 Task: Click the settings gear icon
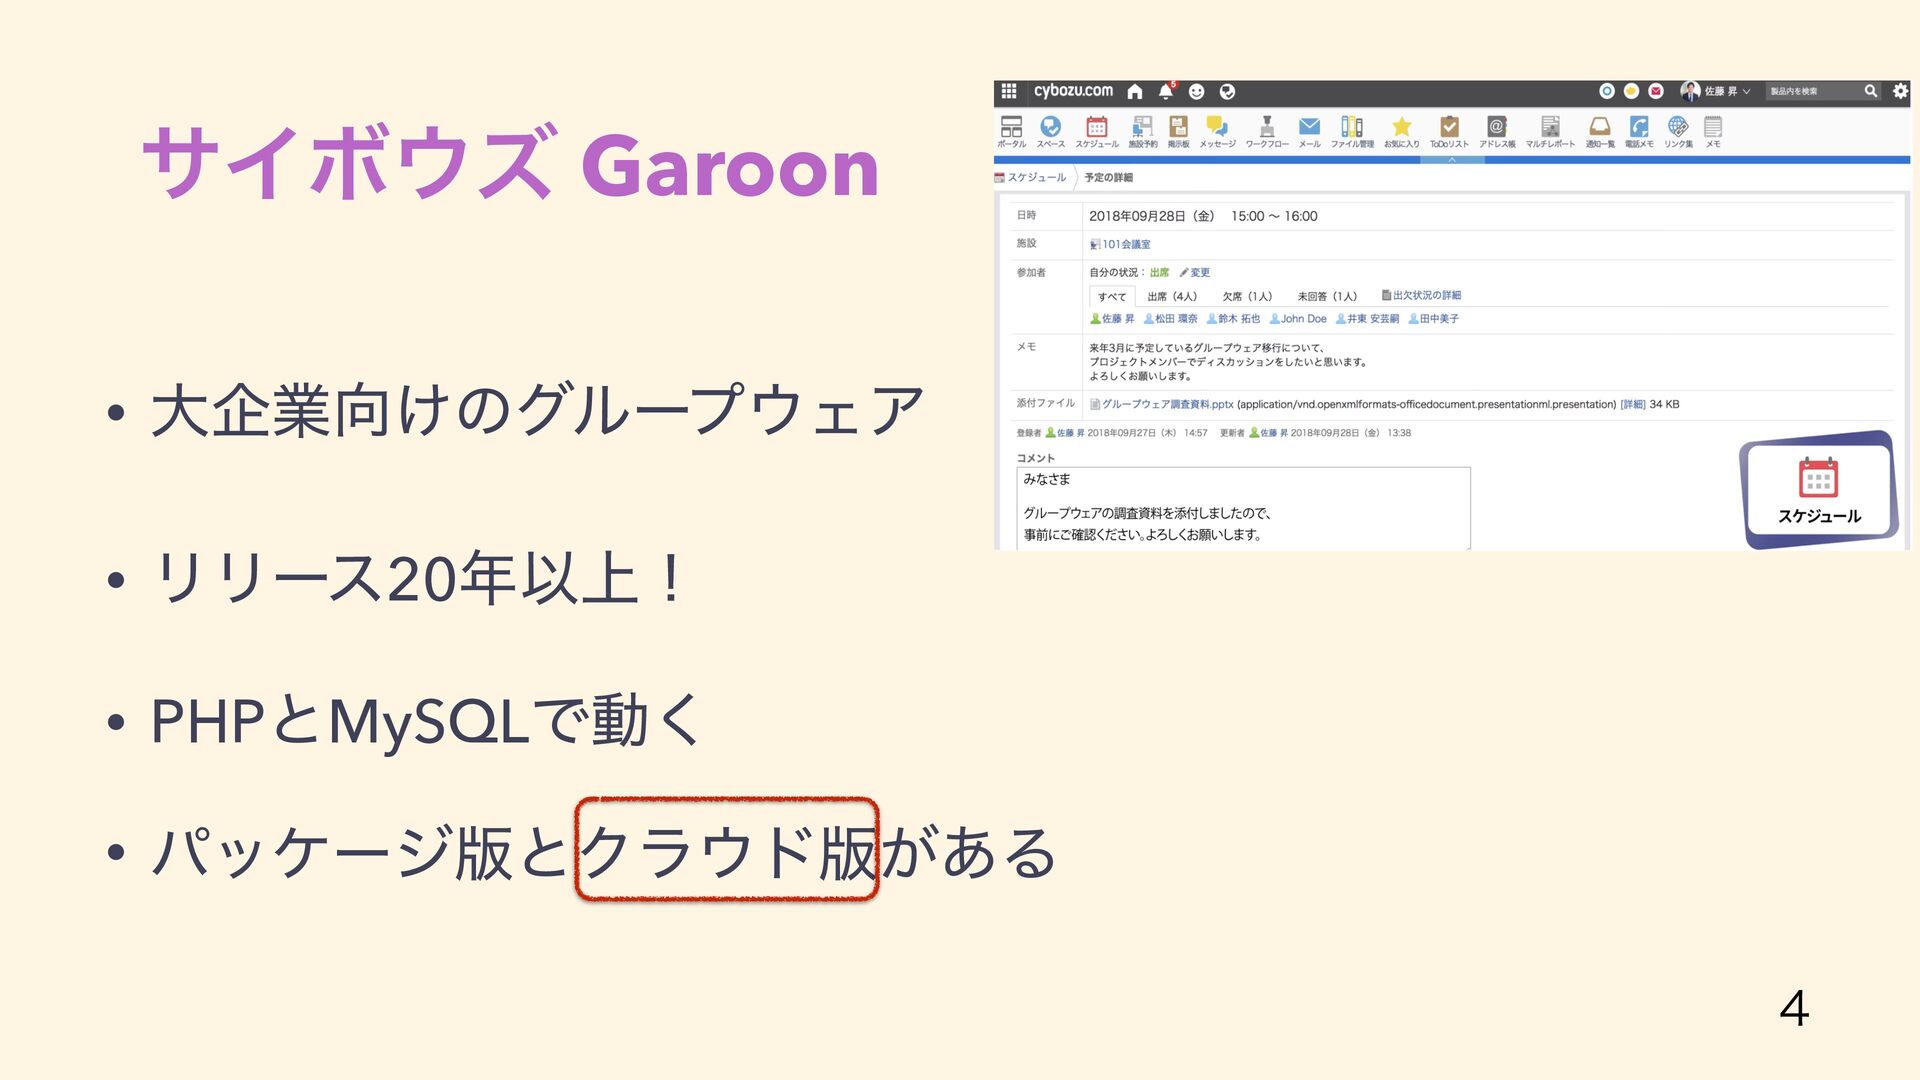click(x=1900, y=91)
